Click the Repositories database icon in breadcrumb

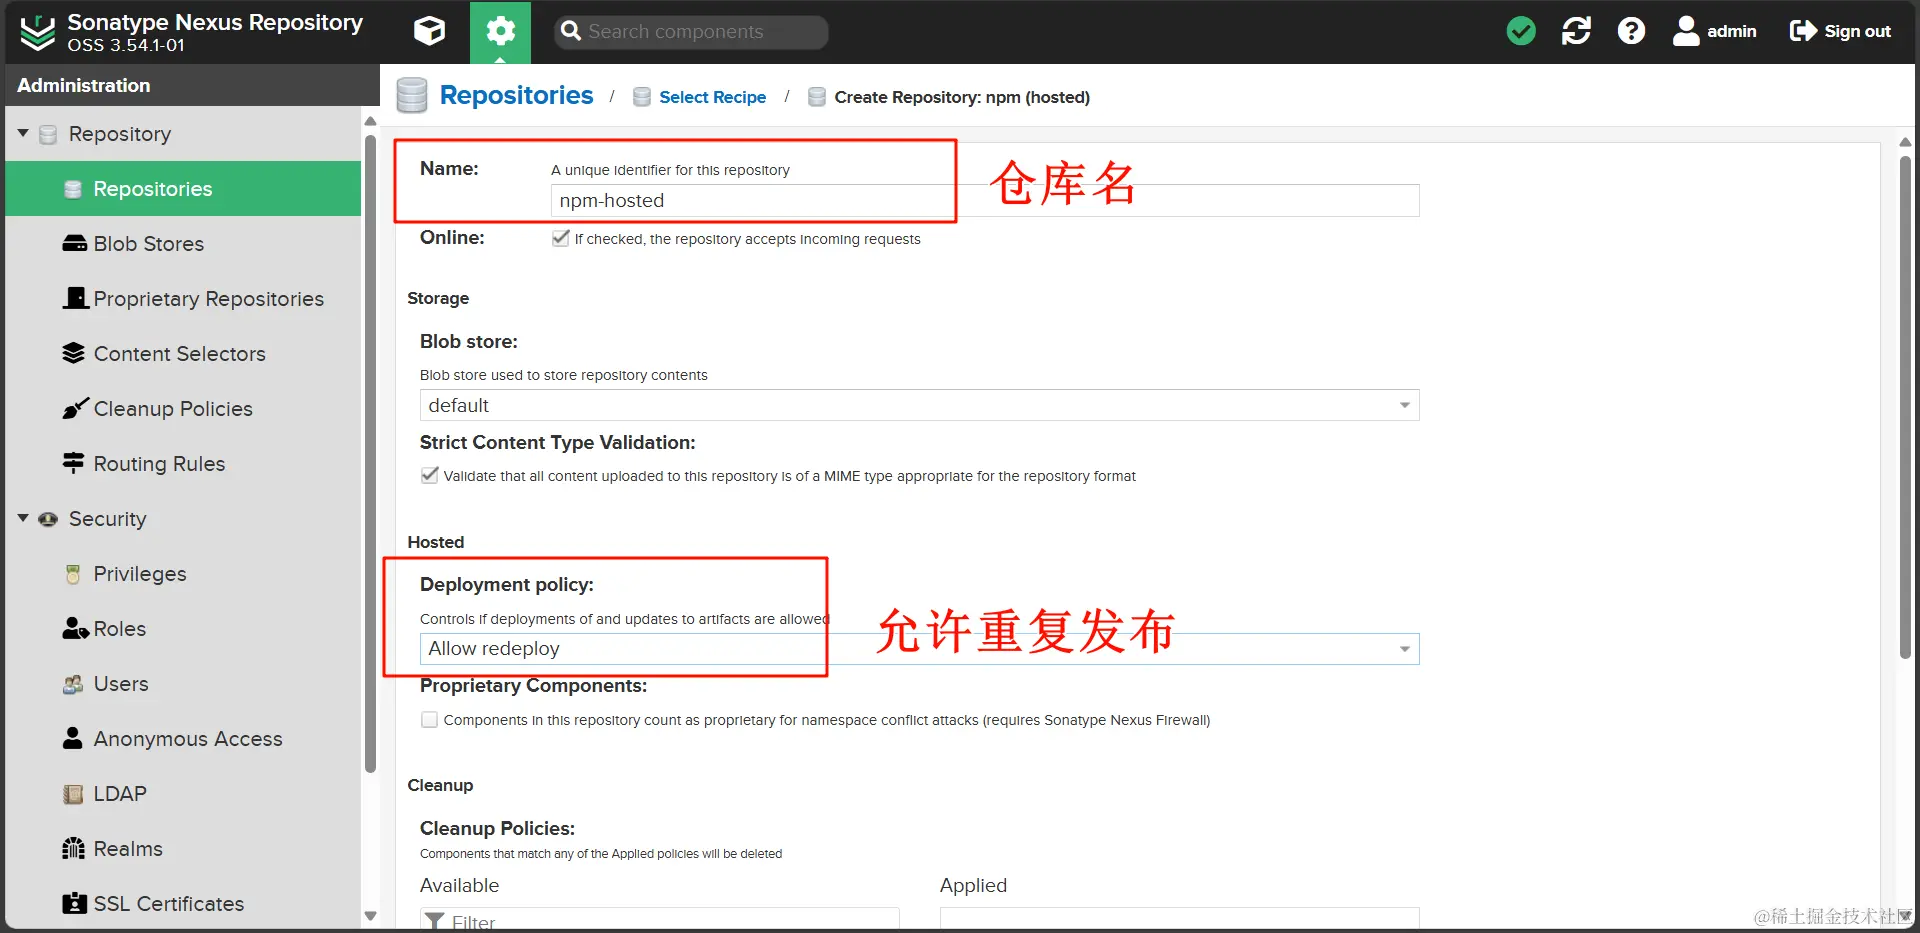point(412,96)
